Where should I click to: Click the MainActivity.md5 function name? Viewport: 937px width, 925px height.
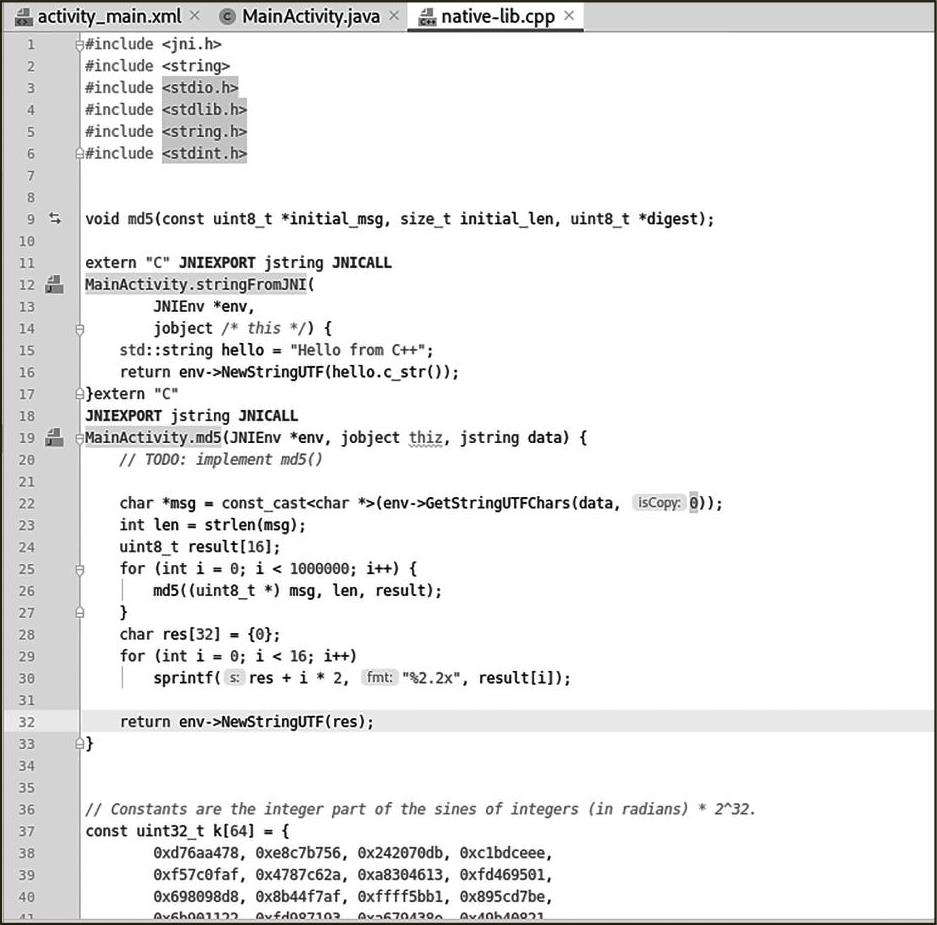click(x=153, y=438)
